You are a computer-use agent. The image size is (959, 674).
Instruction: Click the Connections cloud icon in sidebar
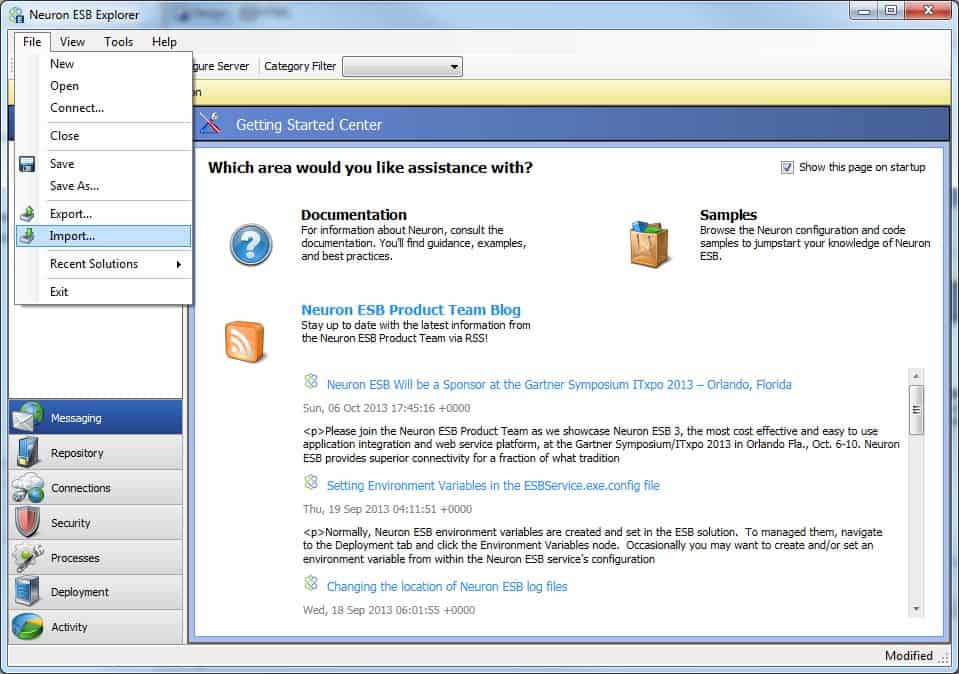pos(28,488)
